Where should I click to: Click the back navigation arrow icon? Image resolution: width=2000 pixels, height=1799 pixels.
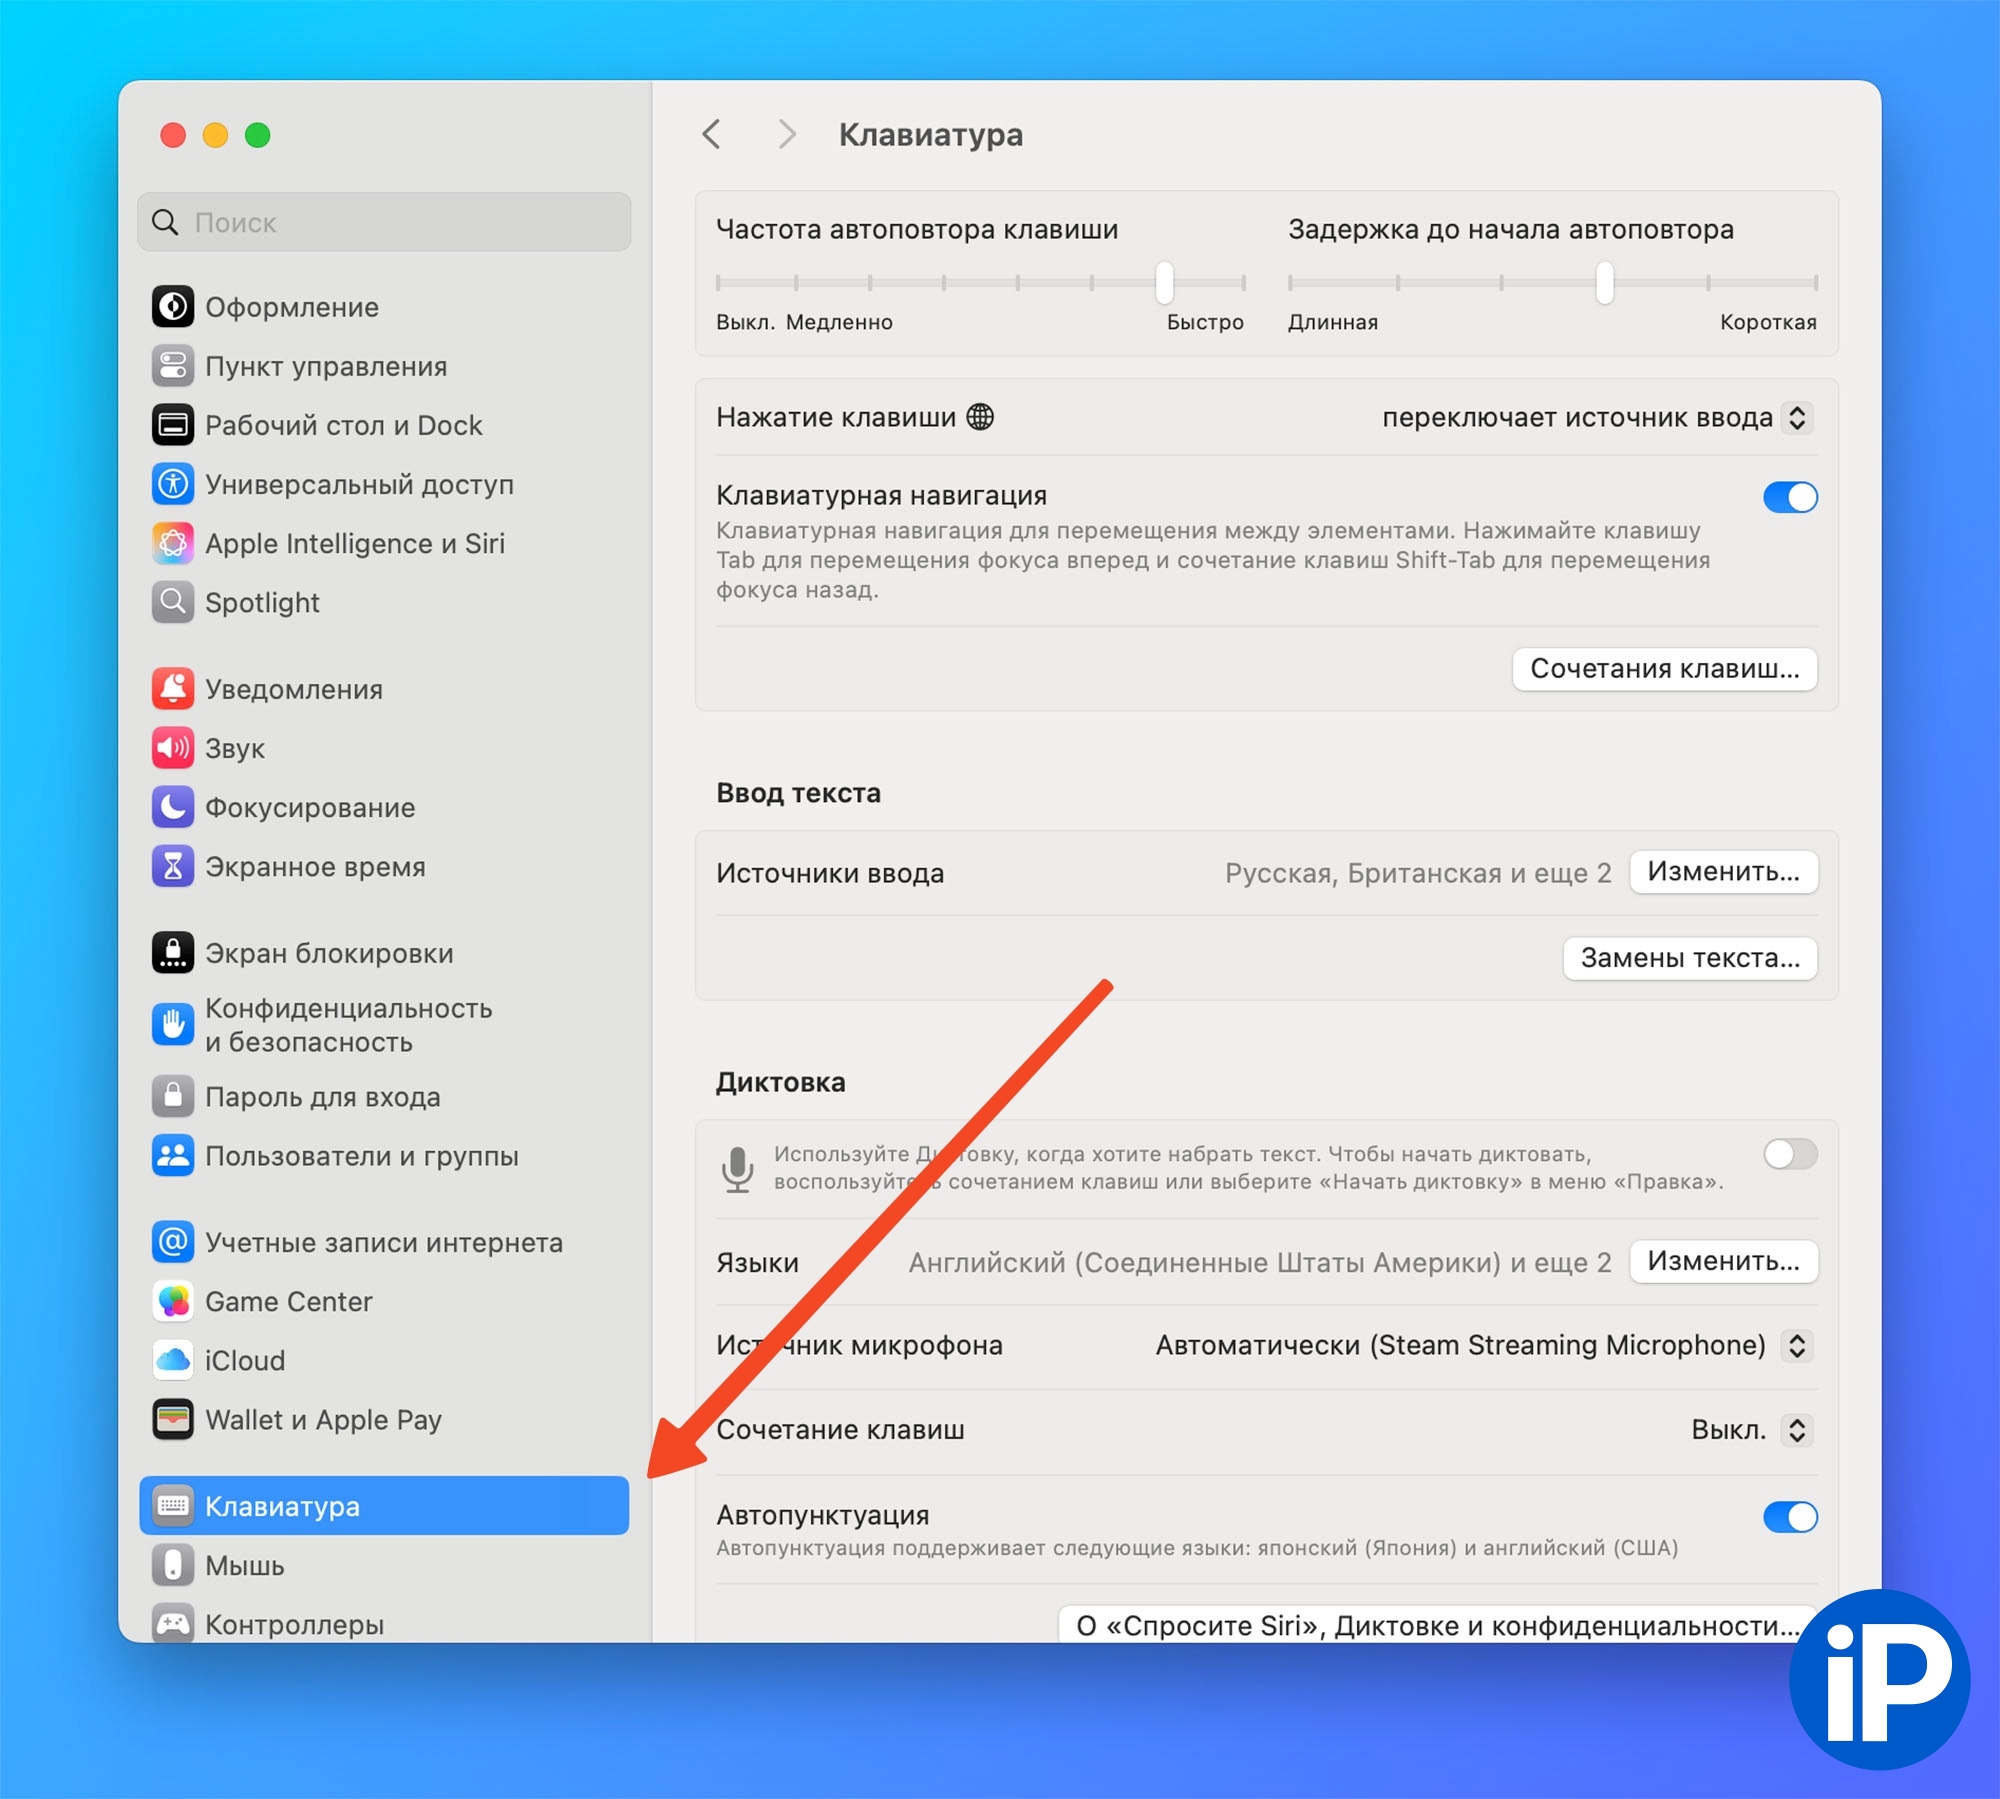[712, 134]
